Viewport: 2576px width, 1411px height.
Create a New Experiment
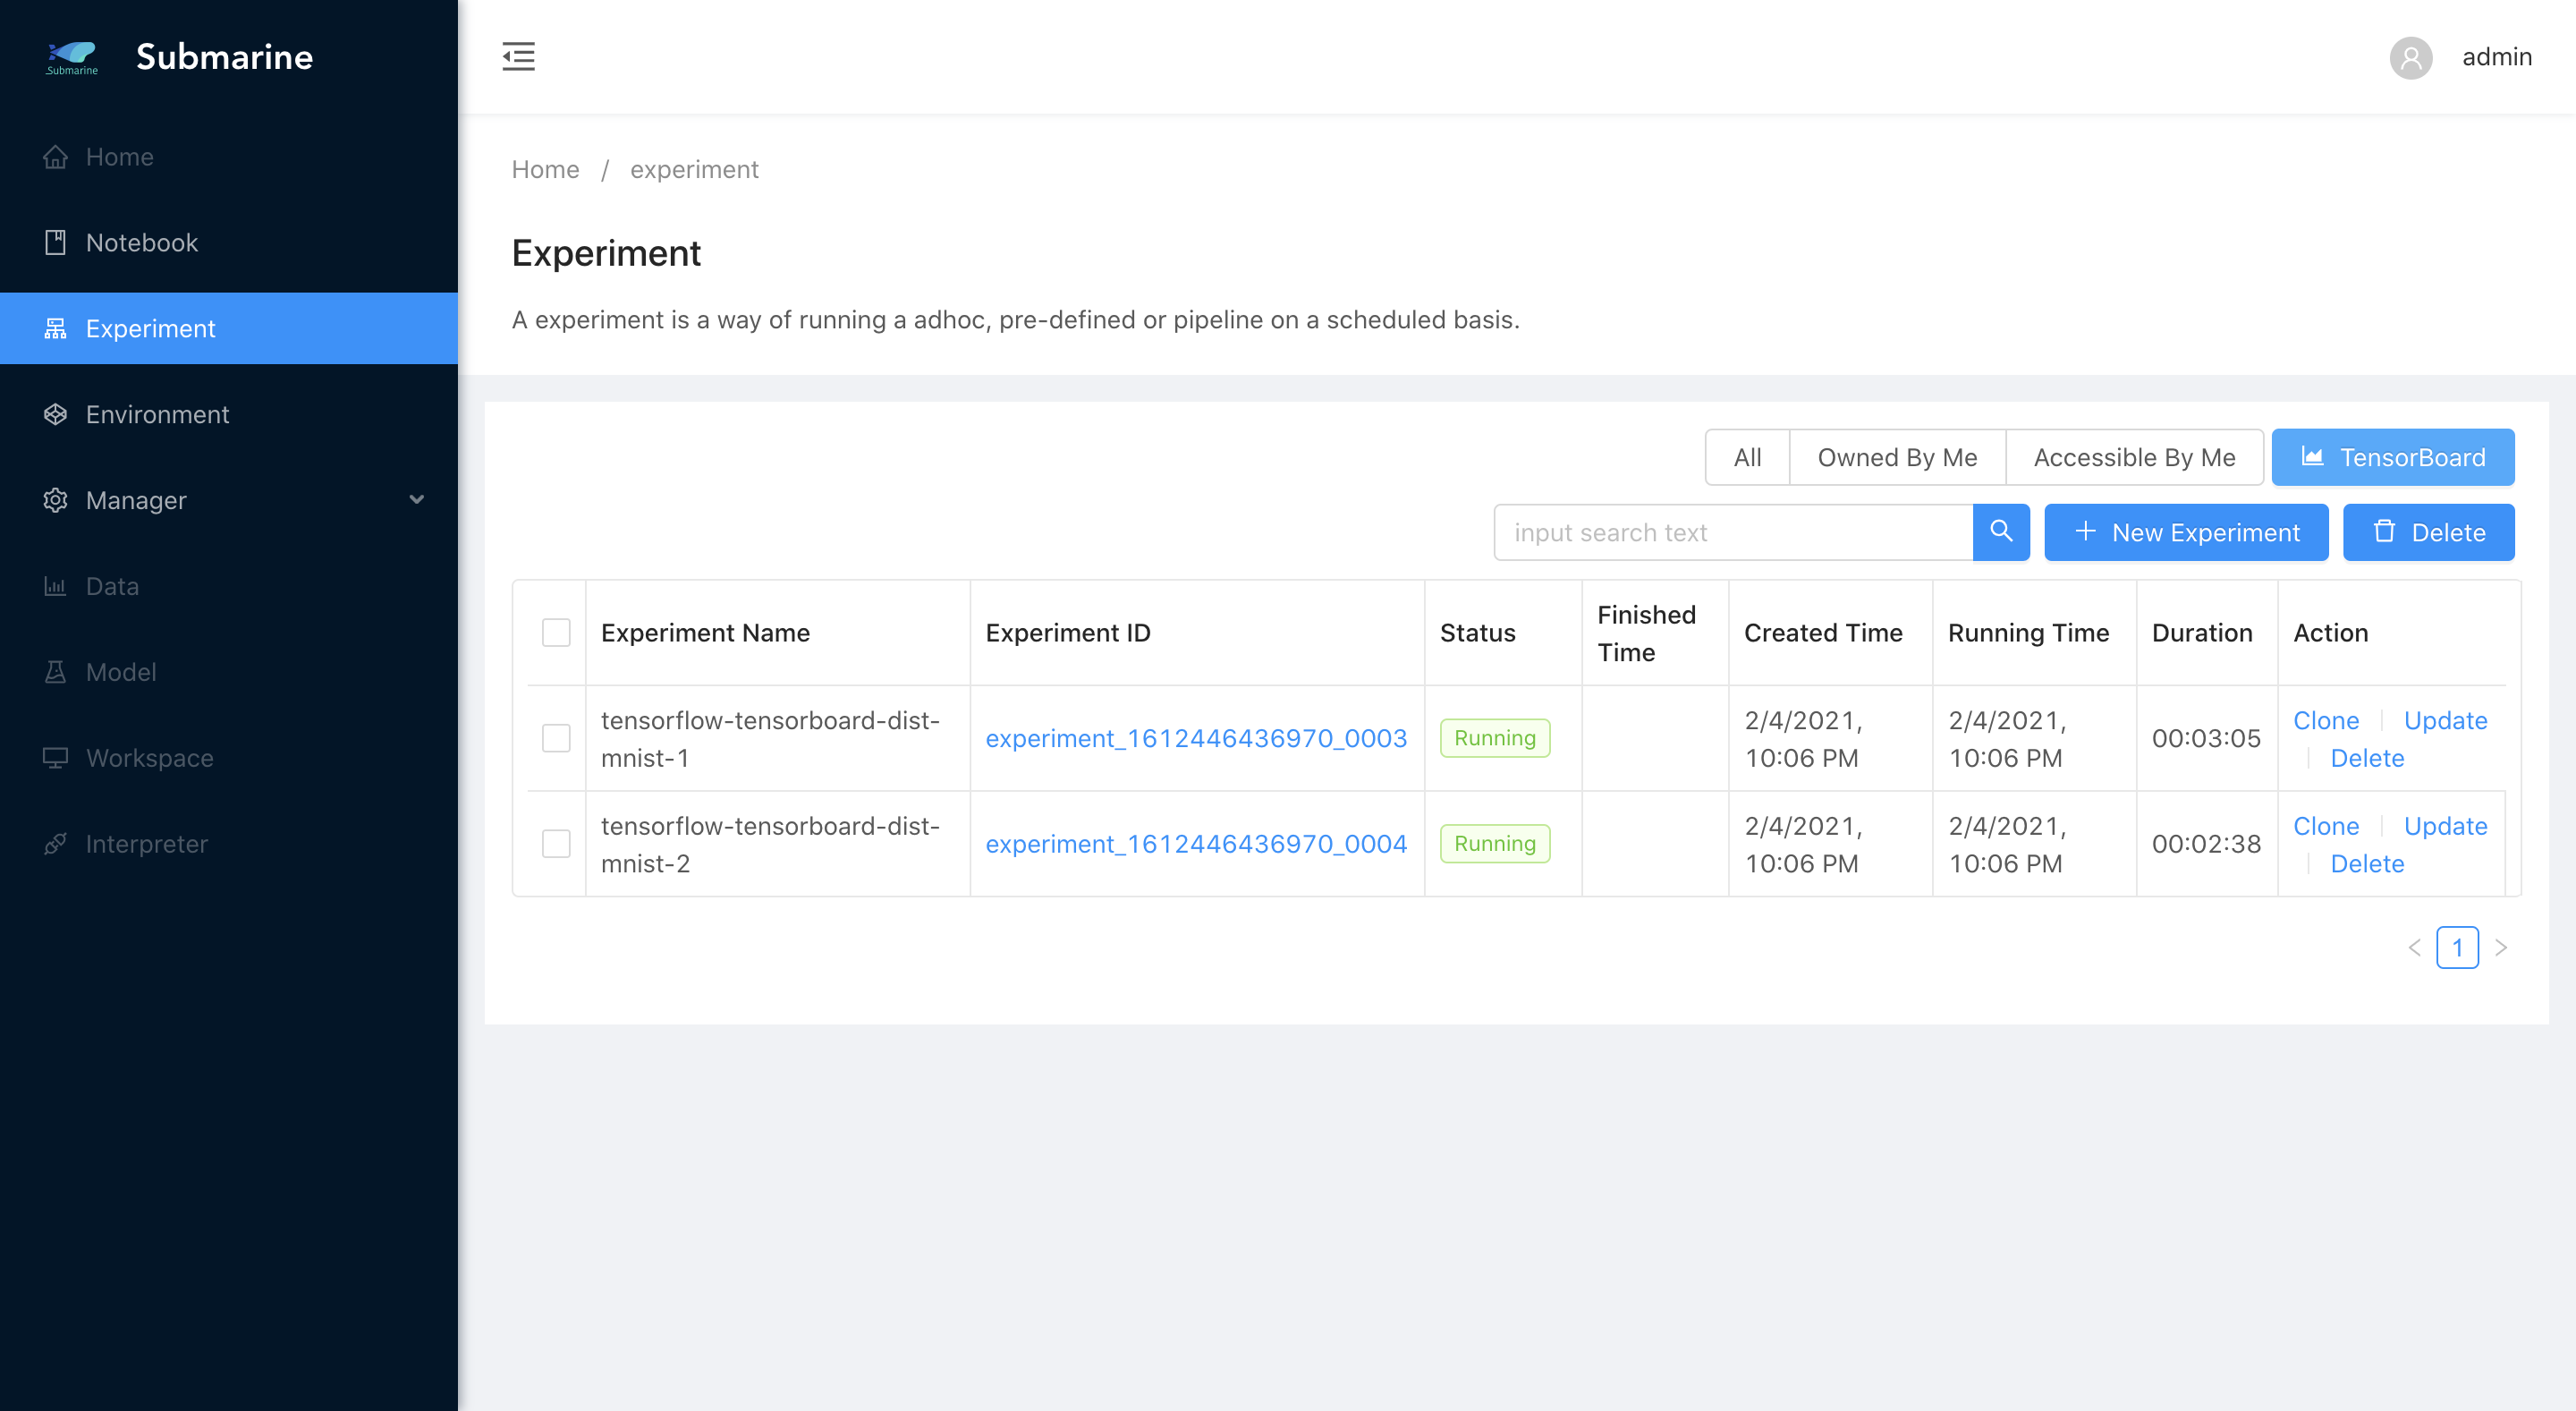[2186, 532]
